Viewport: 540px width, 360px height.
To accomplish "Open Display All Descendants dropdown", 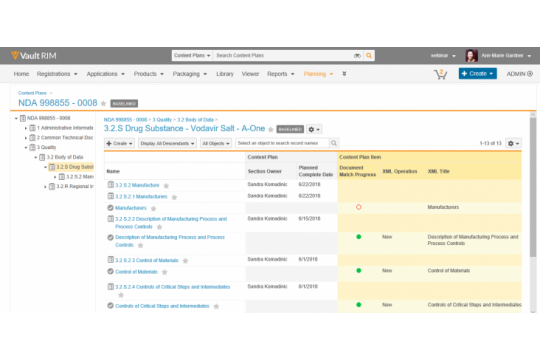I will 167,143.
